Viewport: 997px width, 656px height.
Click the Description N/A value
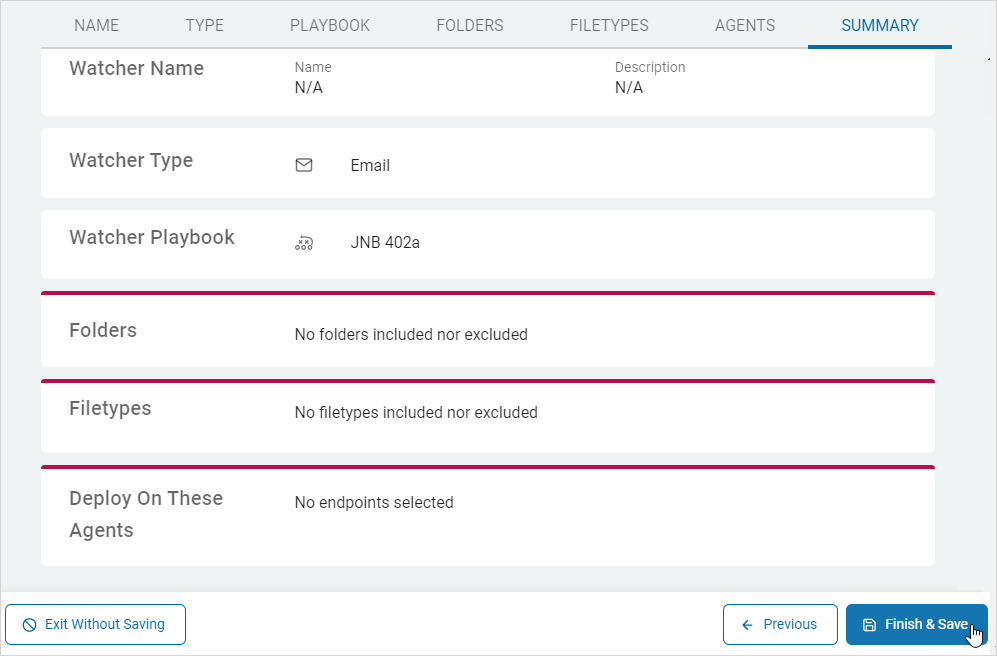(628, 87)
